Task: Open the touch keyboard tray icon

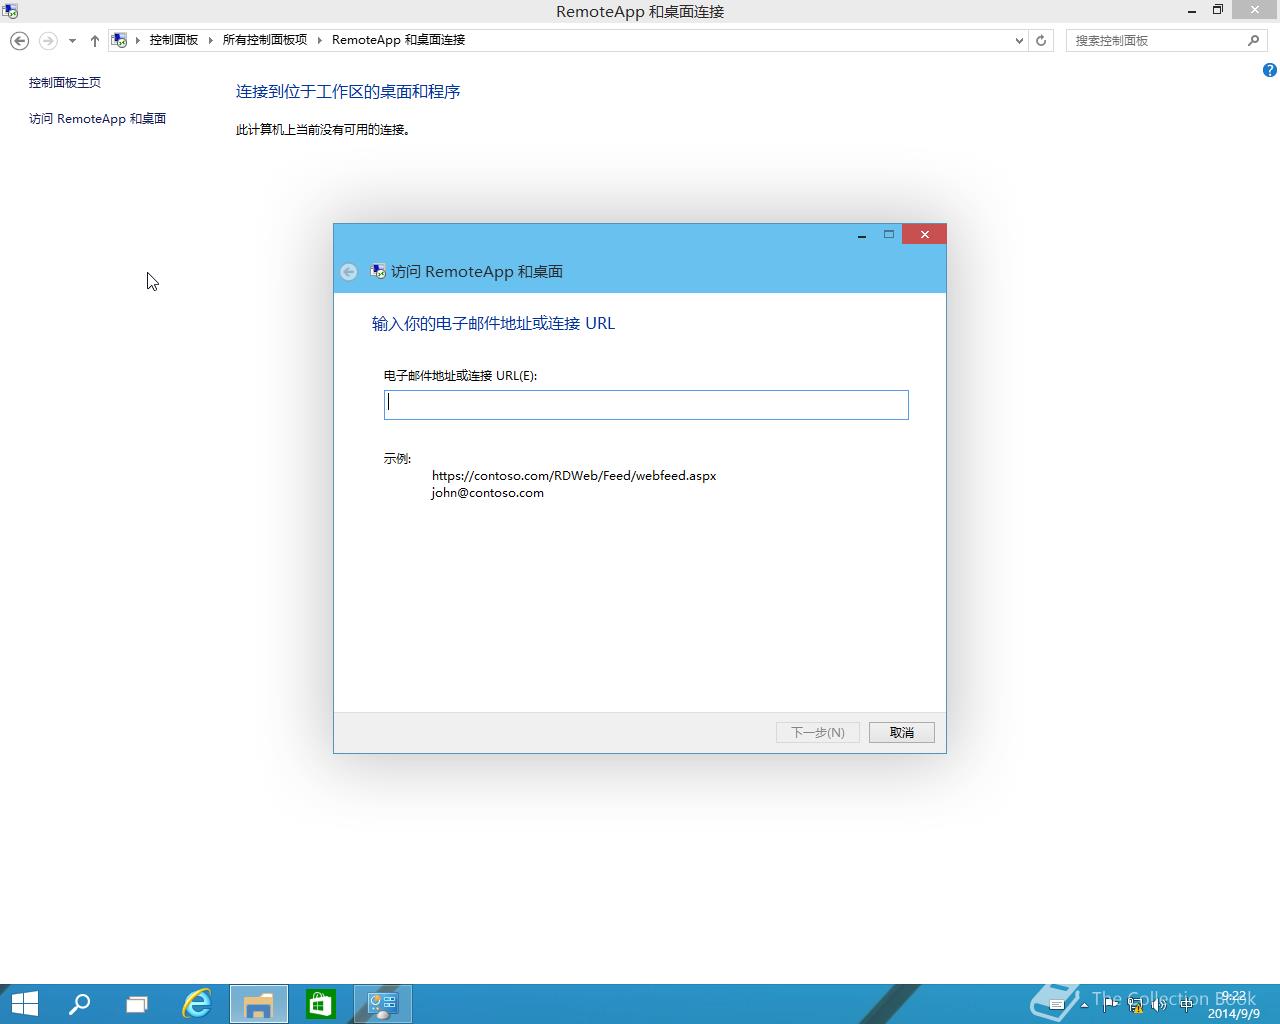Action: click(x=1056, y=1005)
